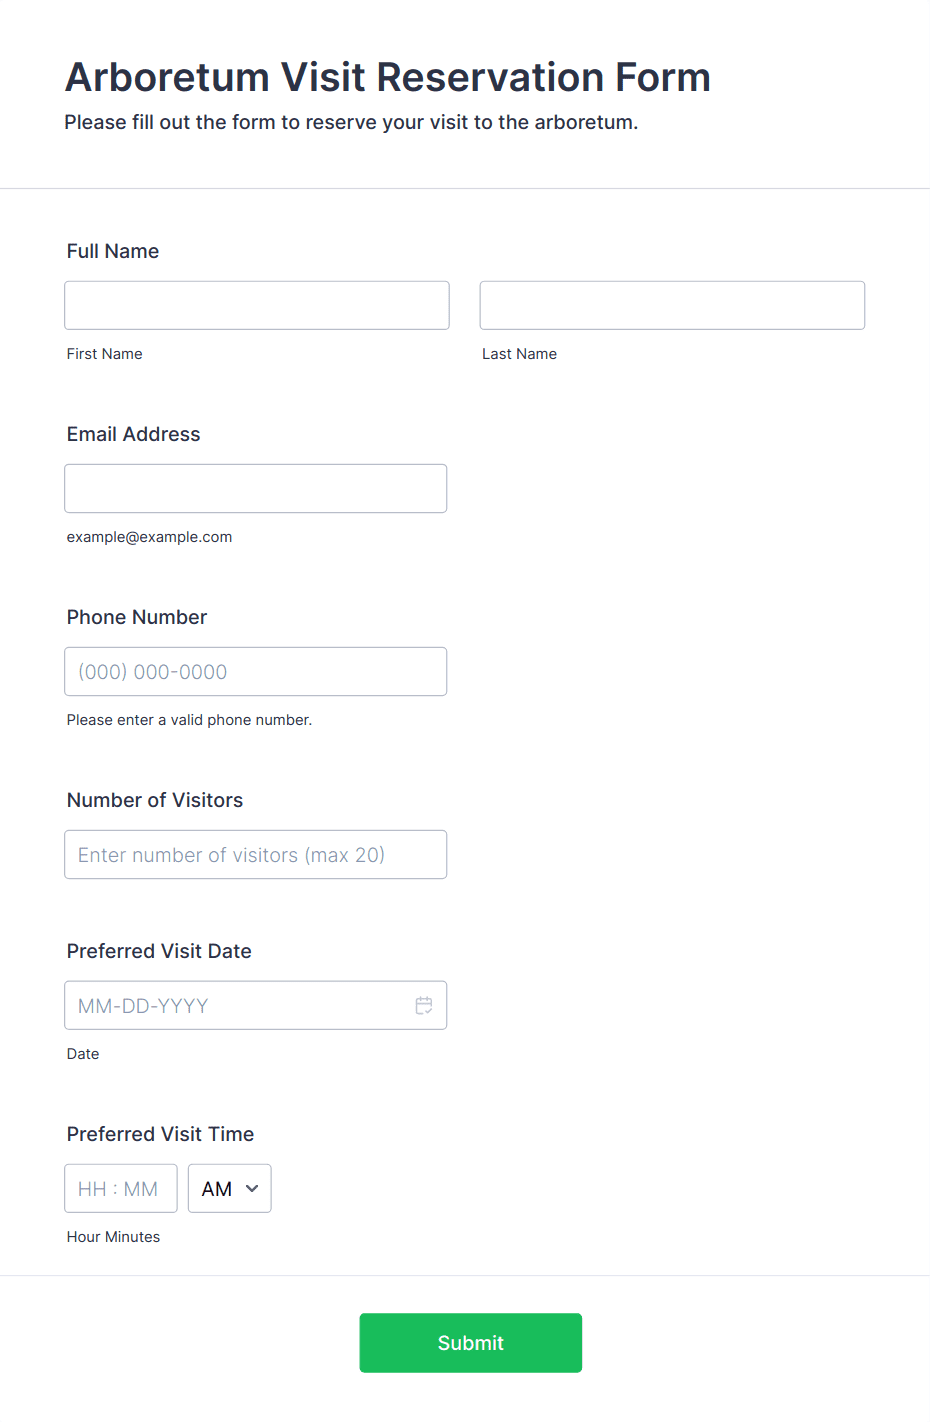The image size is (930, 1422).
Task: Click the Hour Minutes sublabel
Action: coord(113,1237)
